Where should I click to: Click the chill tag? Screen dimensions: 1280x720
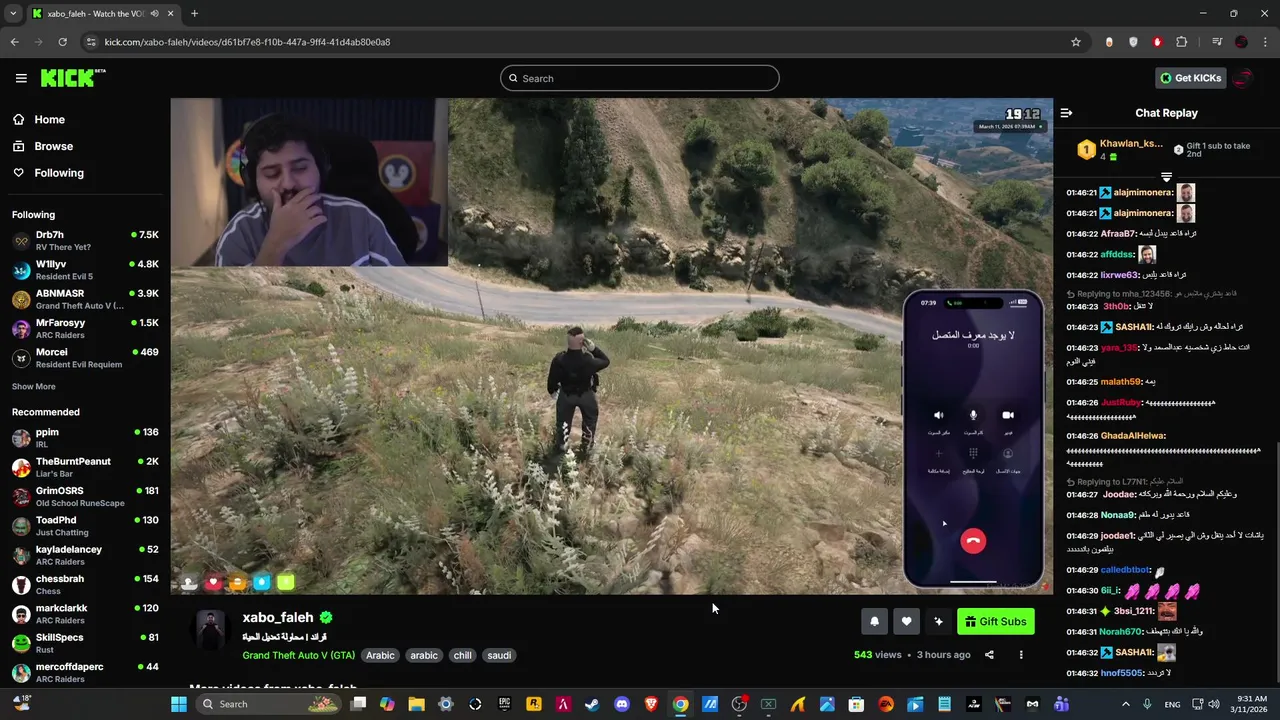462,655
